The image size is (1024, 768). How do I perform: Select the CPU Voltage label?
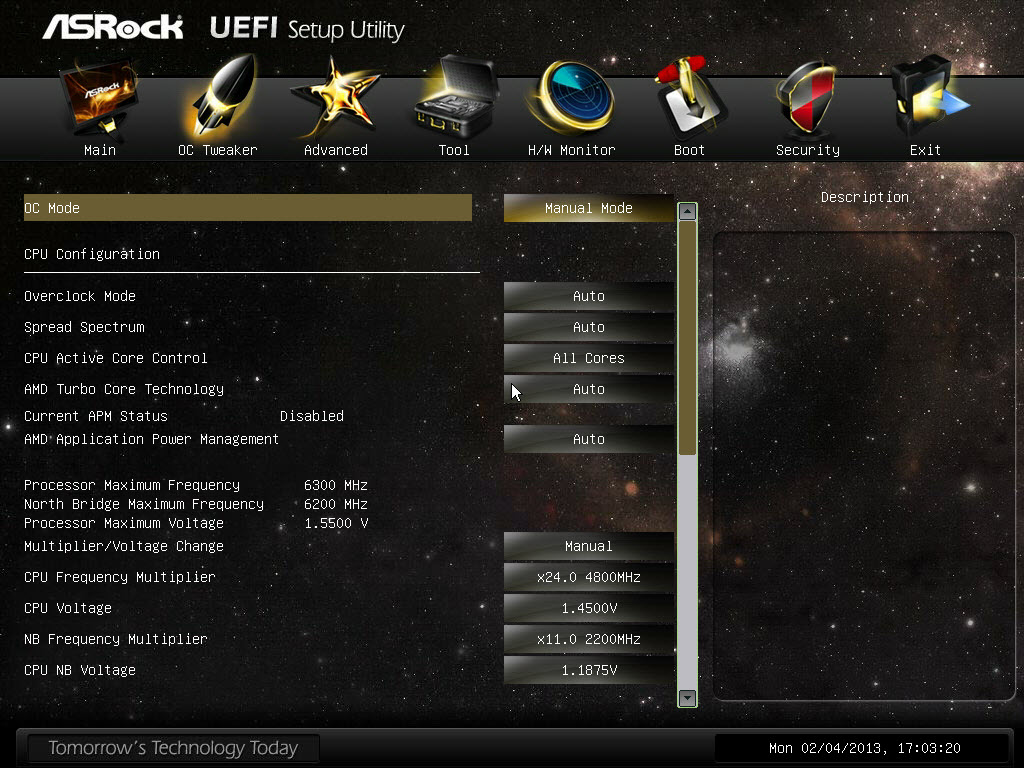pos(68,609)
